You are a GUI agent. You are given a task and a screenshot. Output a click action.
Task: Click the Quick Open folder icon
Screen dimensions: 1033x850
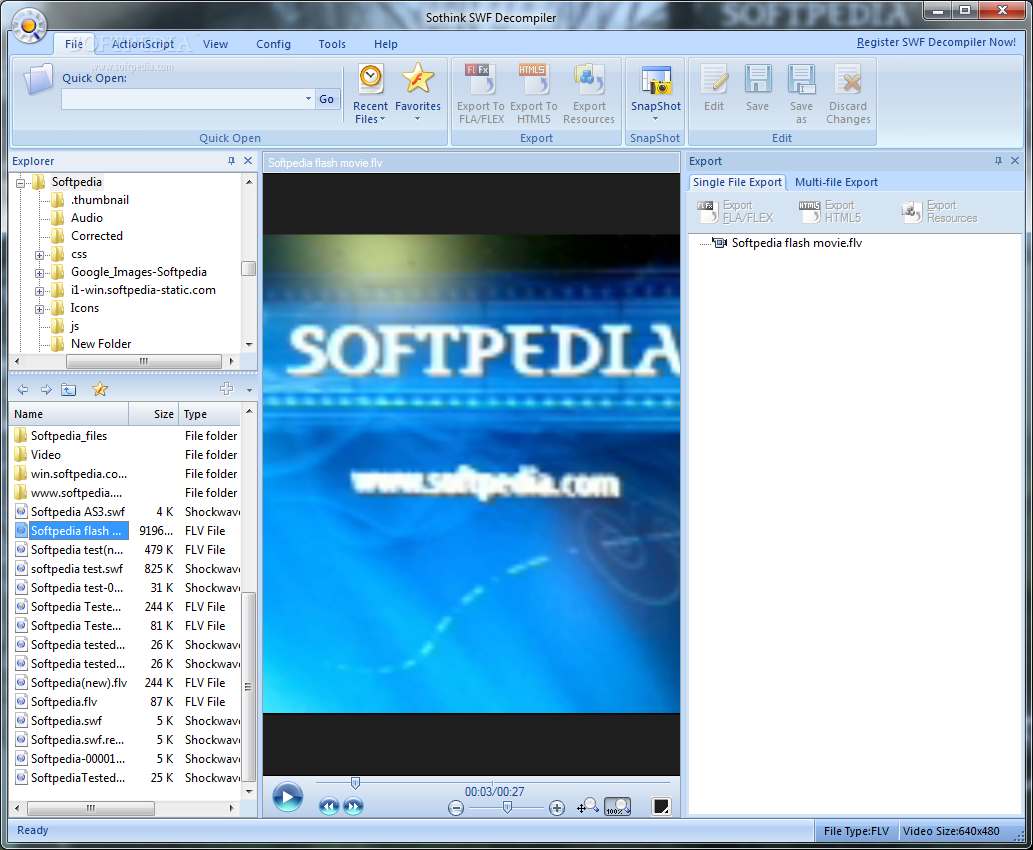point(38,80)
